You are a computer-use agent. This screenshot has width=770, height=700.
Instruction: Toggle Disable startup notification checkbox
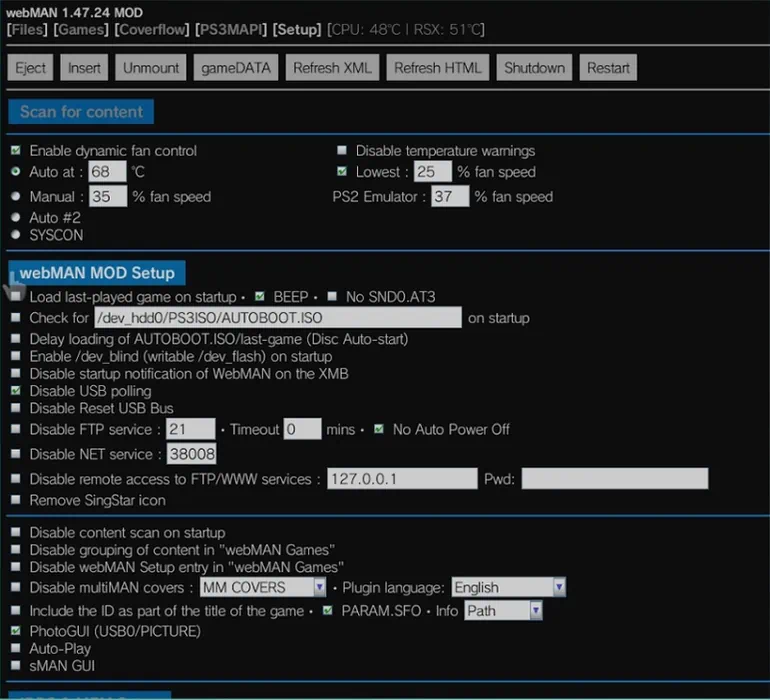pyautogui.click(x=16, y=373)
